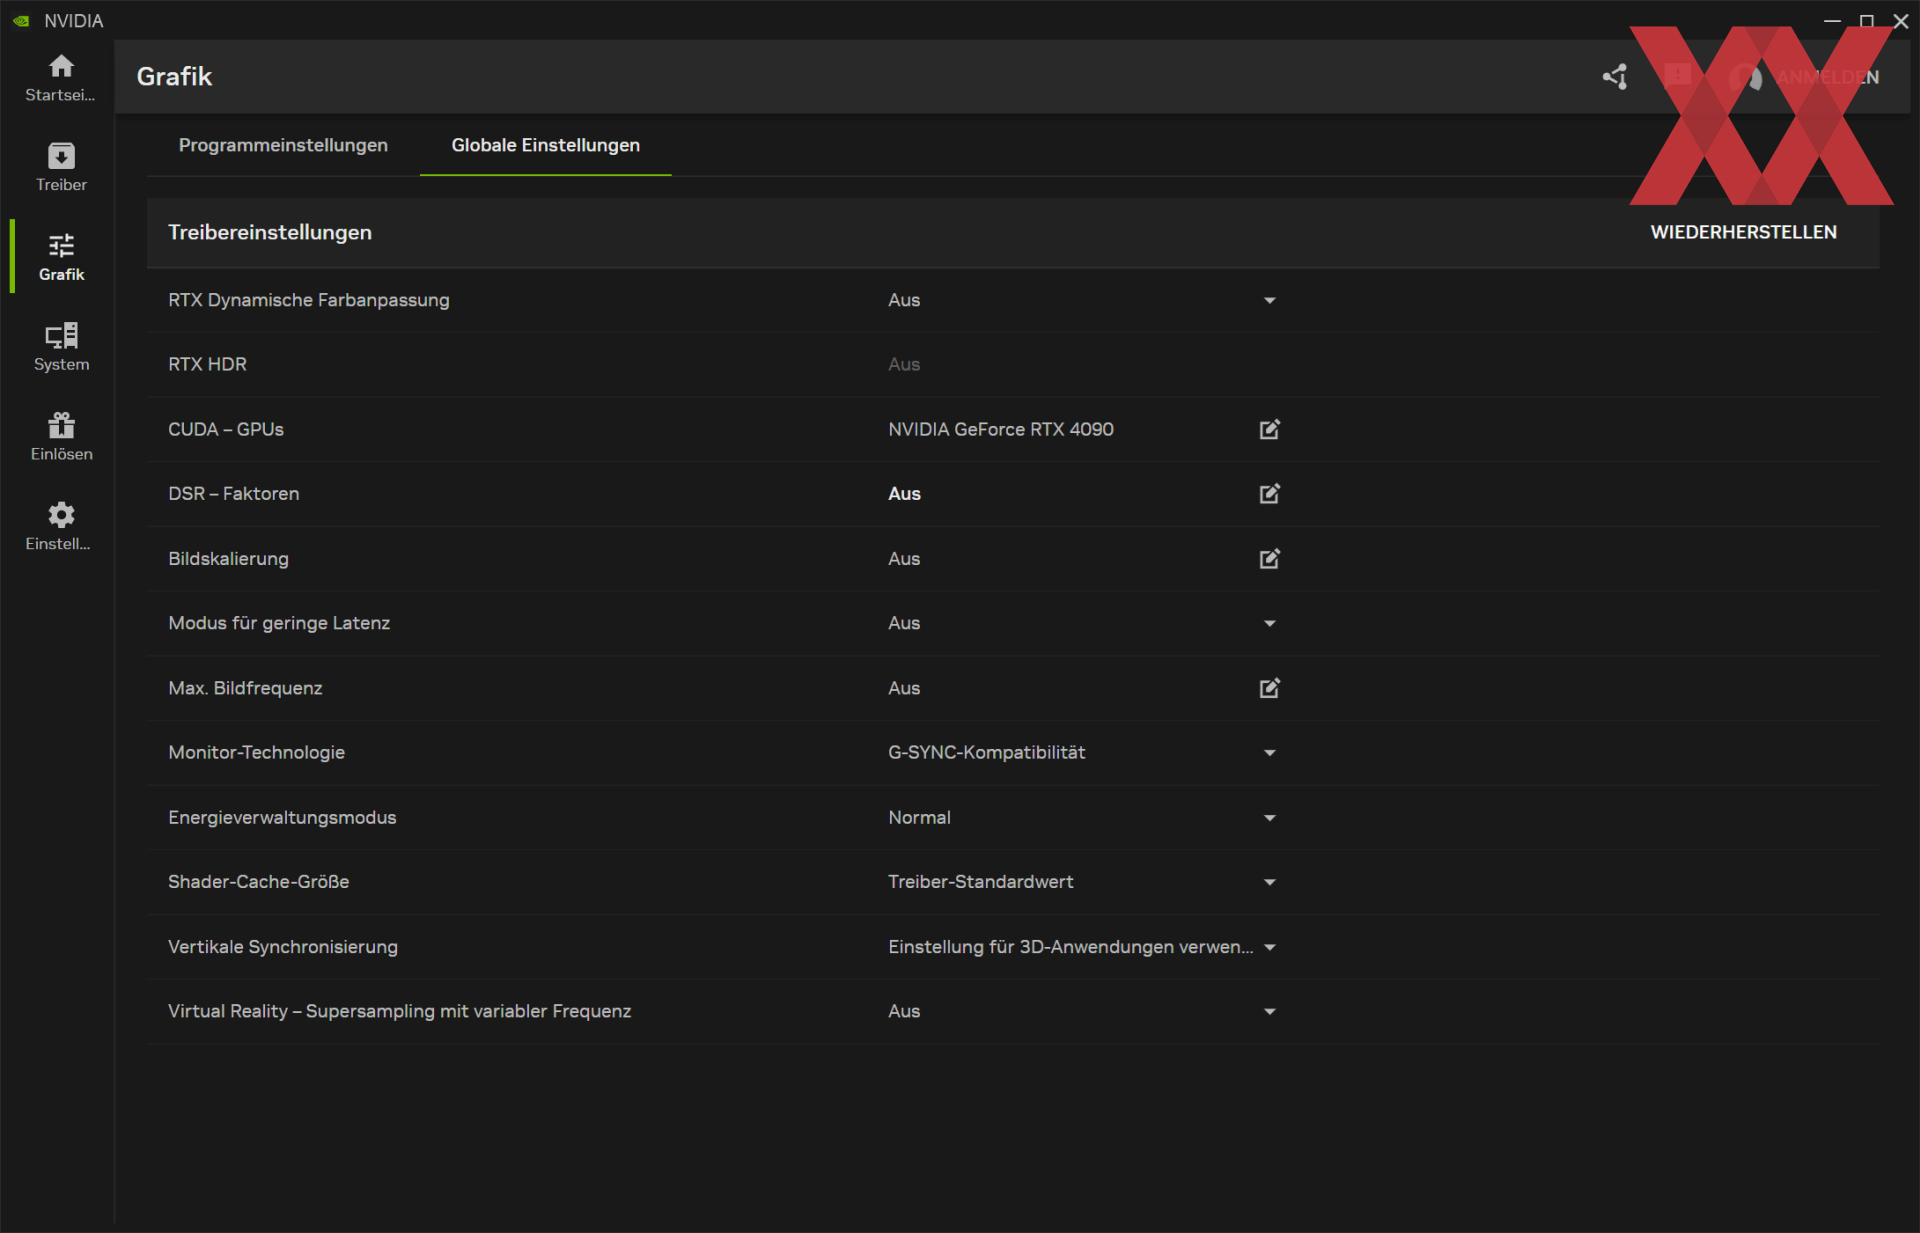Click the CUDA – GPUs label

226,429
